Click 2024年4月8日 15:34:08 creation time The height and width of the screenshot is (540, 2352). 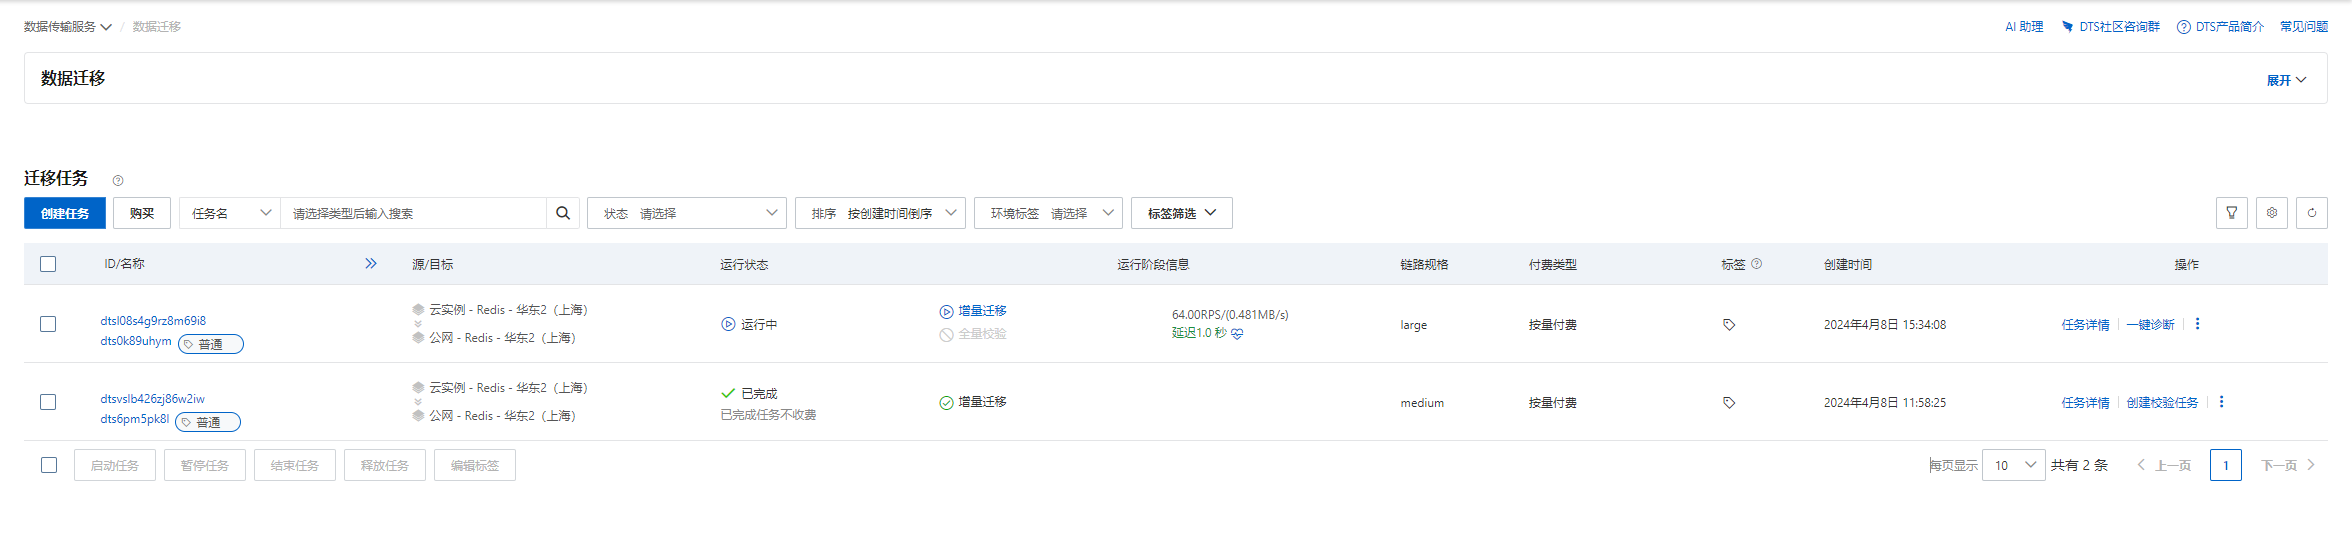tap(1885, 325)
